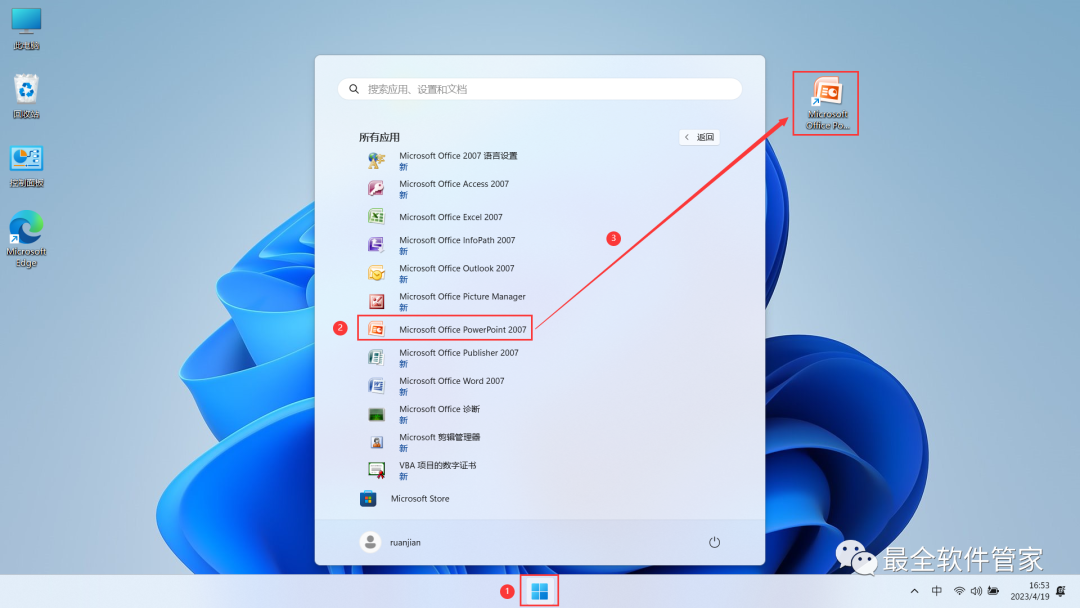Select the Recycle Bin desktop icon
1080x608 pixels.
click(26, 96)
